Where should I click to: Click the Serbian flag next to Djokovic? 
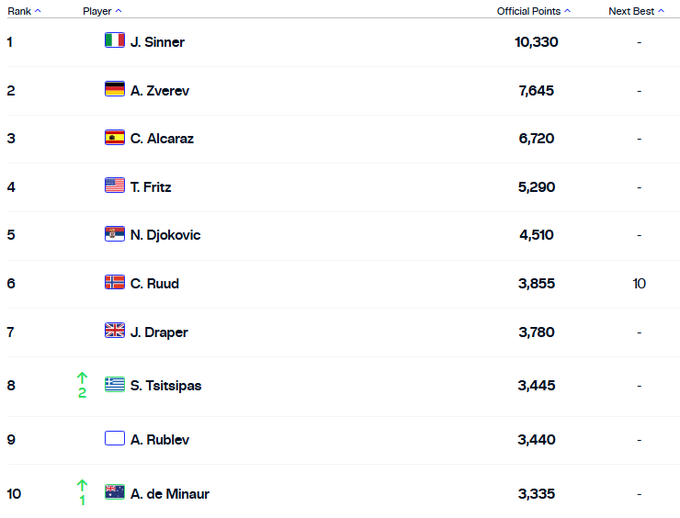pos(115,234)
